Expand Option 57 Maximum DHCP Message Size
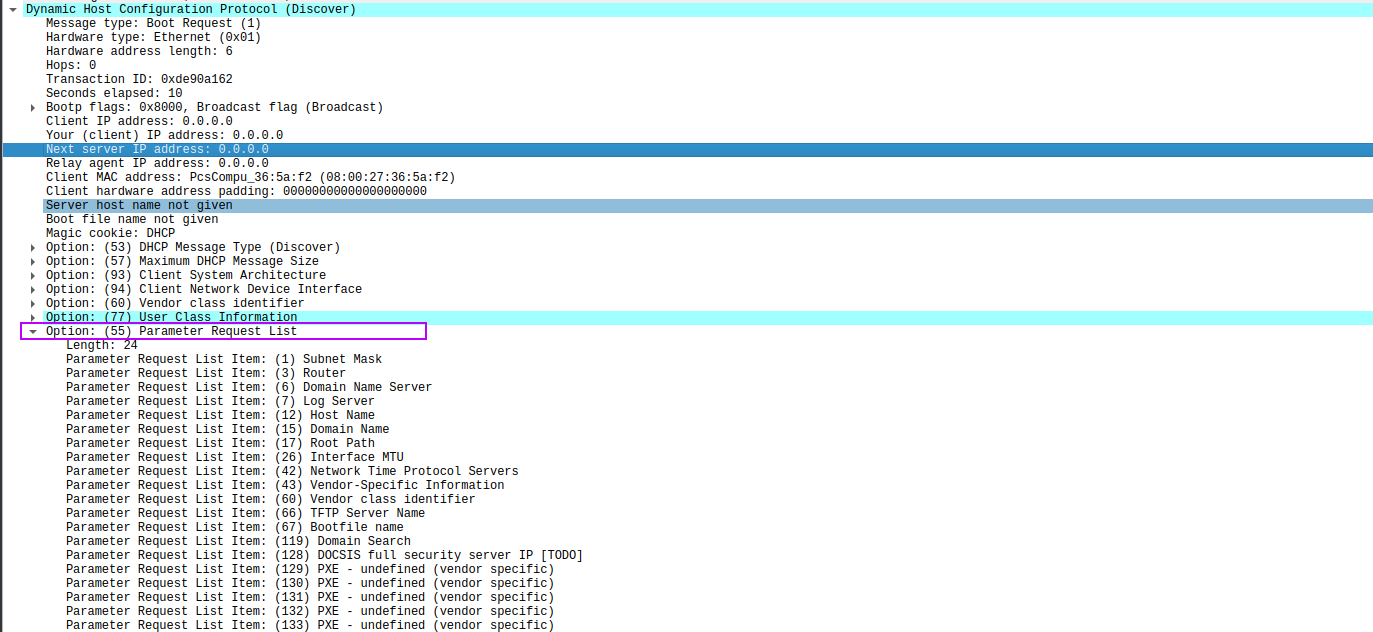Image resolution: width=1373 pixels, height=632 pixels. [x=33, y=261]
